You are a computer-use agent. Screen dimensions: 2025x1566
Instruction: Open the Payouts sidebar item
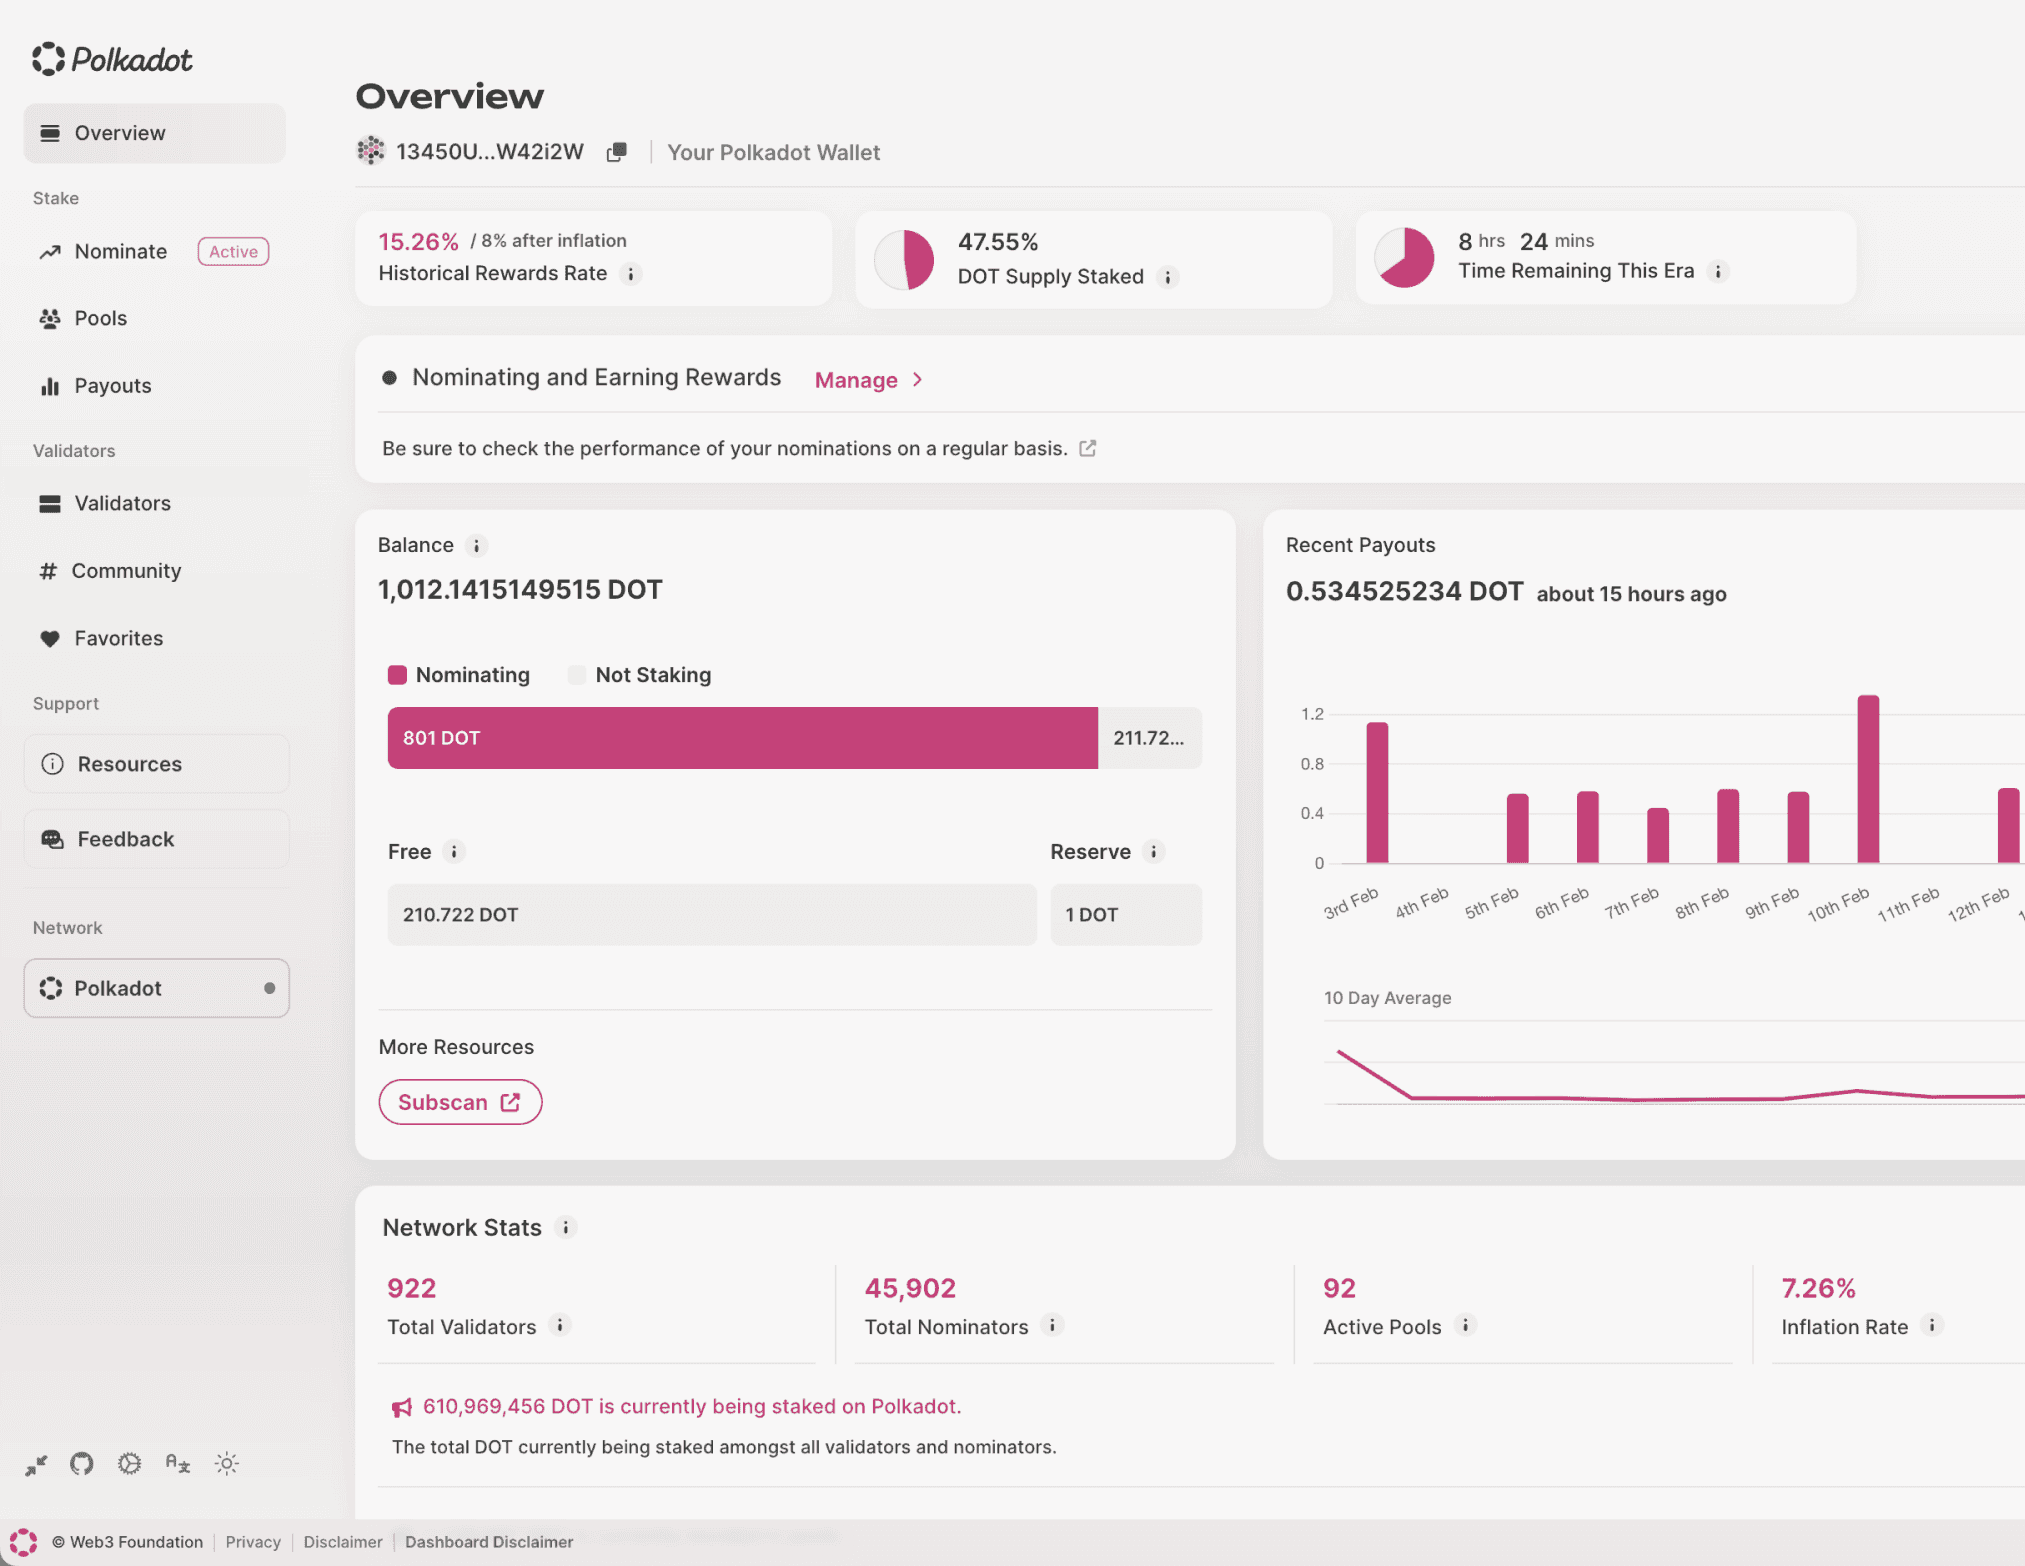[112, 386]
